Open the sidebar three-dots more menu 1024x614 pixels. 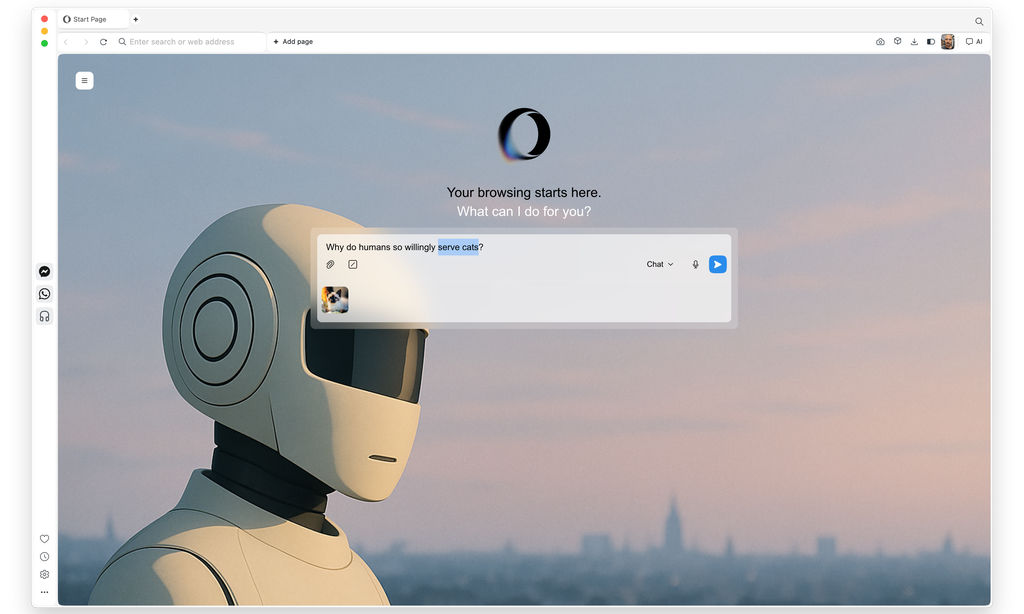44,592
